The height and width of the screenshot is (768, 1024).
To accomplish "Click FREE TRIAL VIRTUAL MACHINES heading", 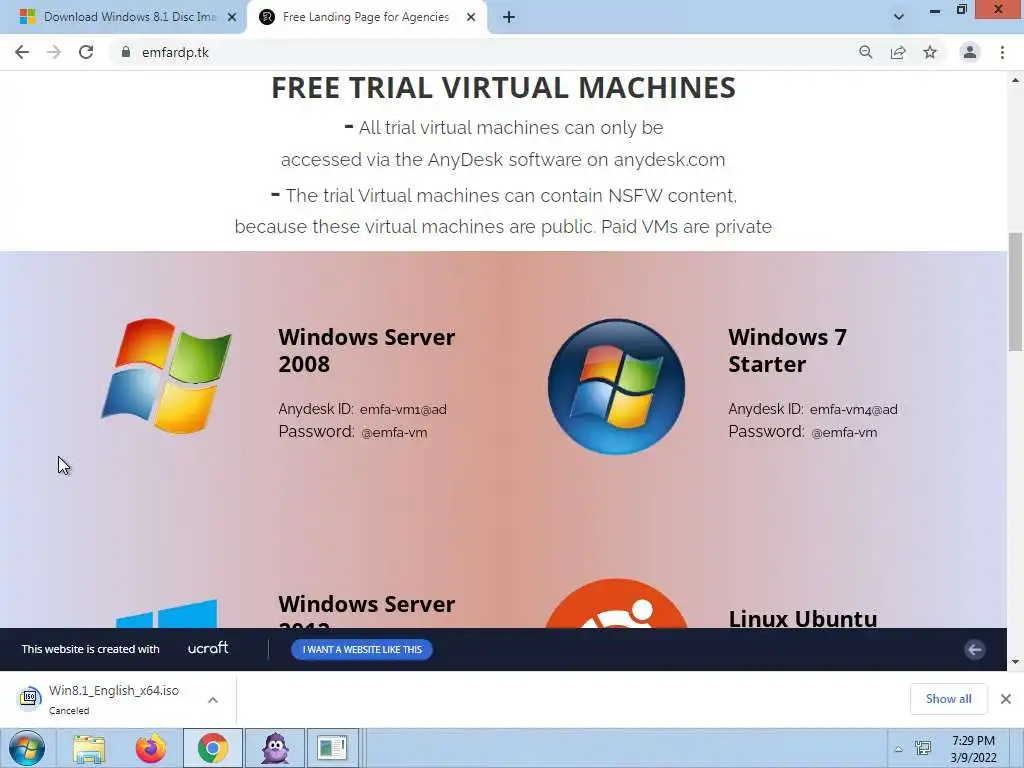I will tap(504, 88).
